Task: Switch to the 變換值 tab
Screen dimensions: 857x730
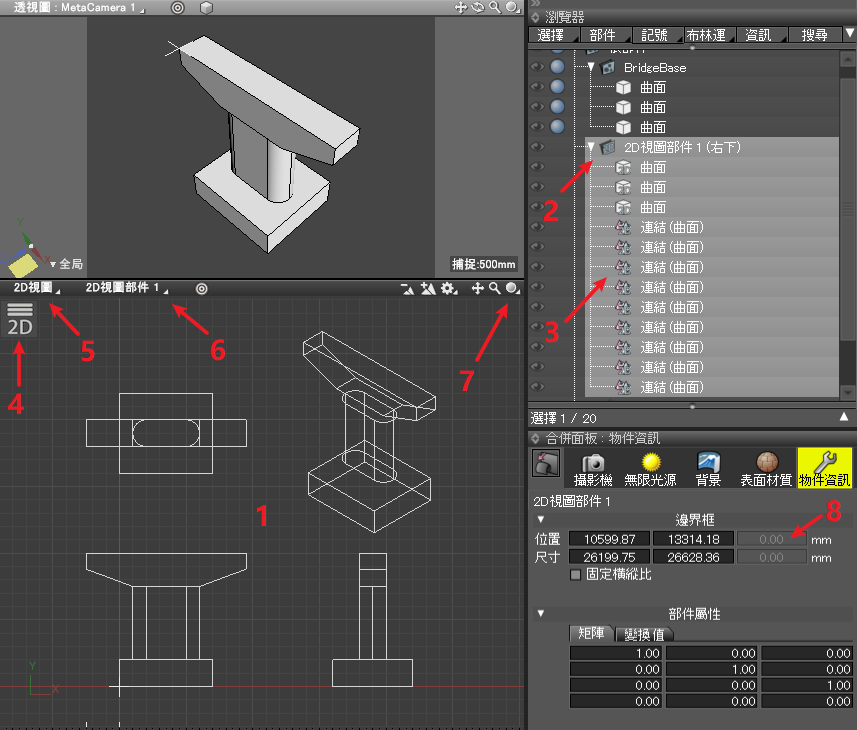Action: 644,634
